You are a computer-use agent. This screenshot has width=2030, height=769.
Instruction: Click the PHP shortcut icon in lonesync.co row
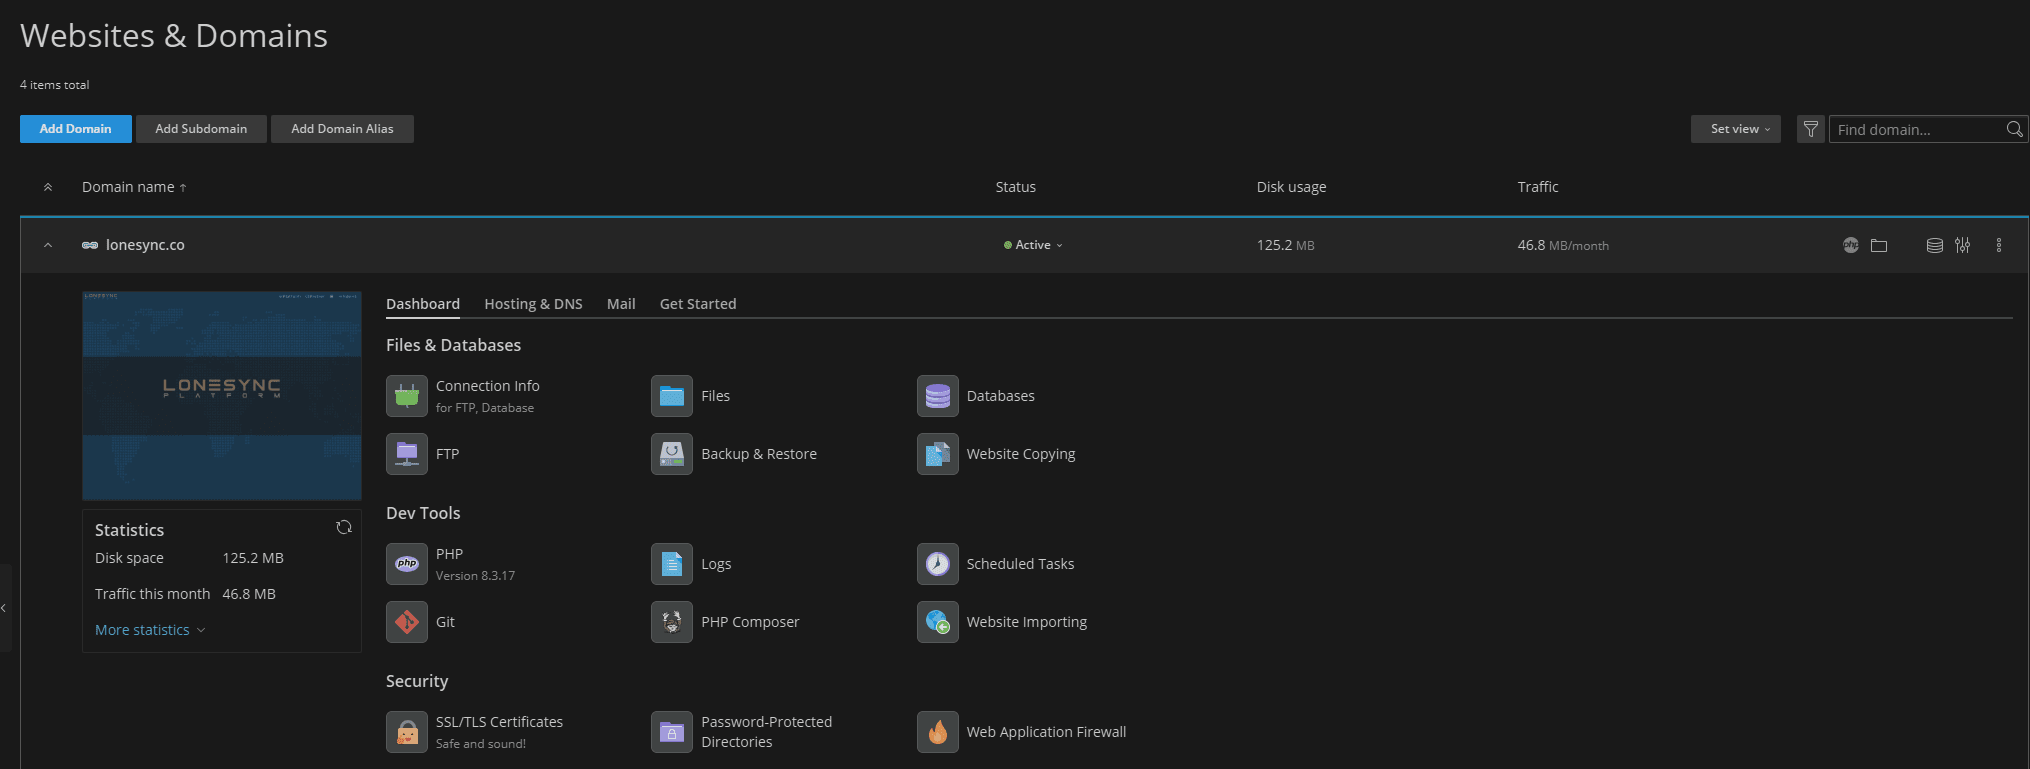pos(1850,245)
